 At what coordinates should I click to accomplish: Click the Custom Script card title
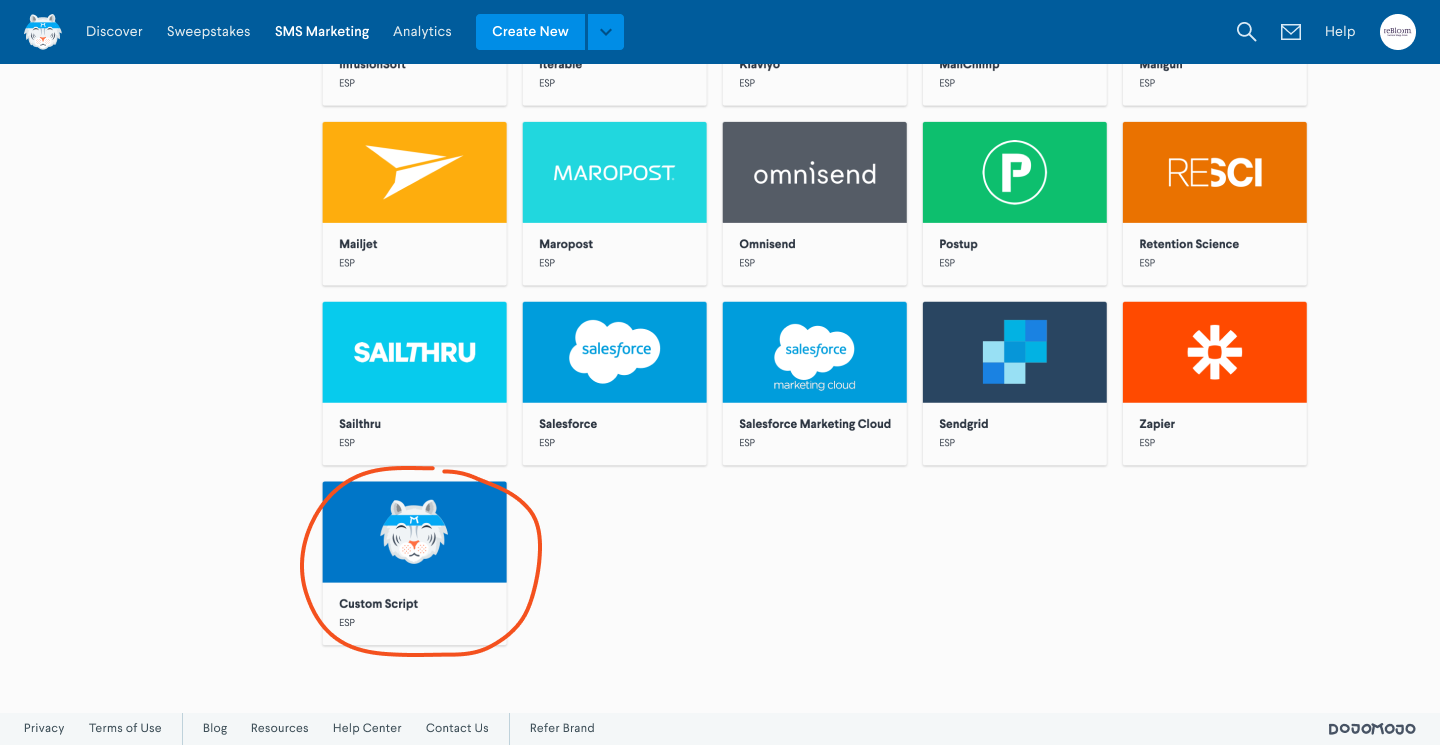pyautogui.click(x=379, y=604)
